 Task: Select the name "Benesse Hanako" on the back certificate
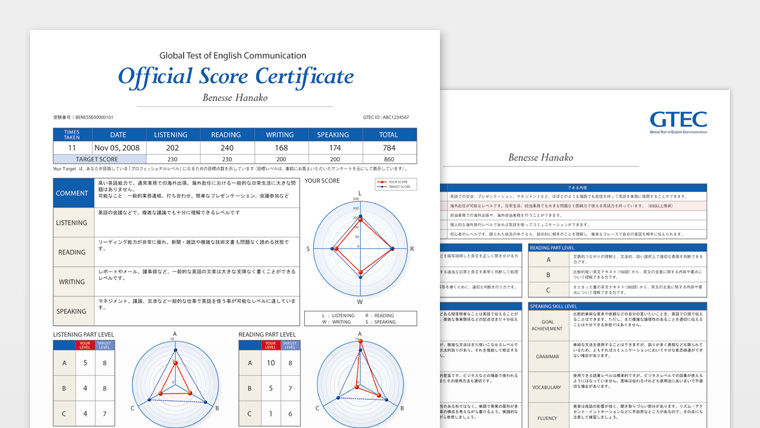[x=540, y=157]
